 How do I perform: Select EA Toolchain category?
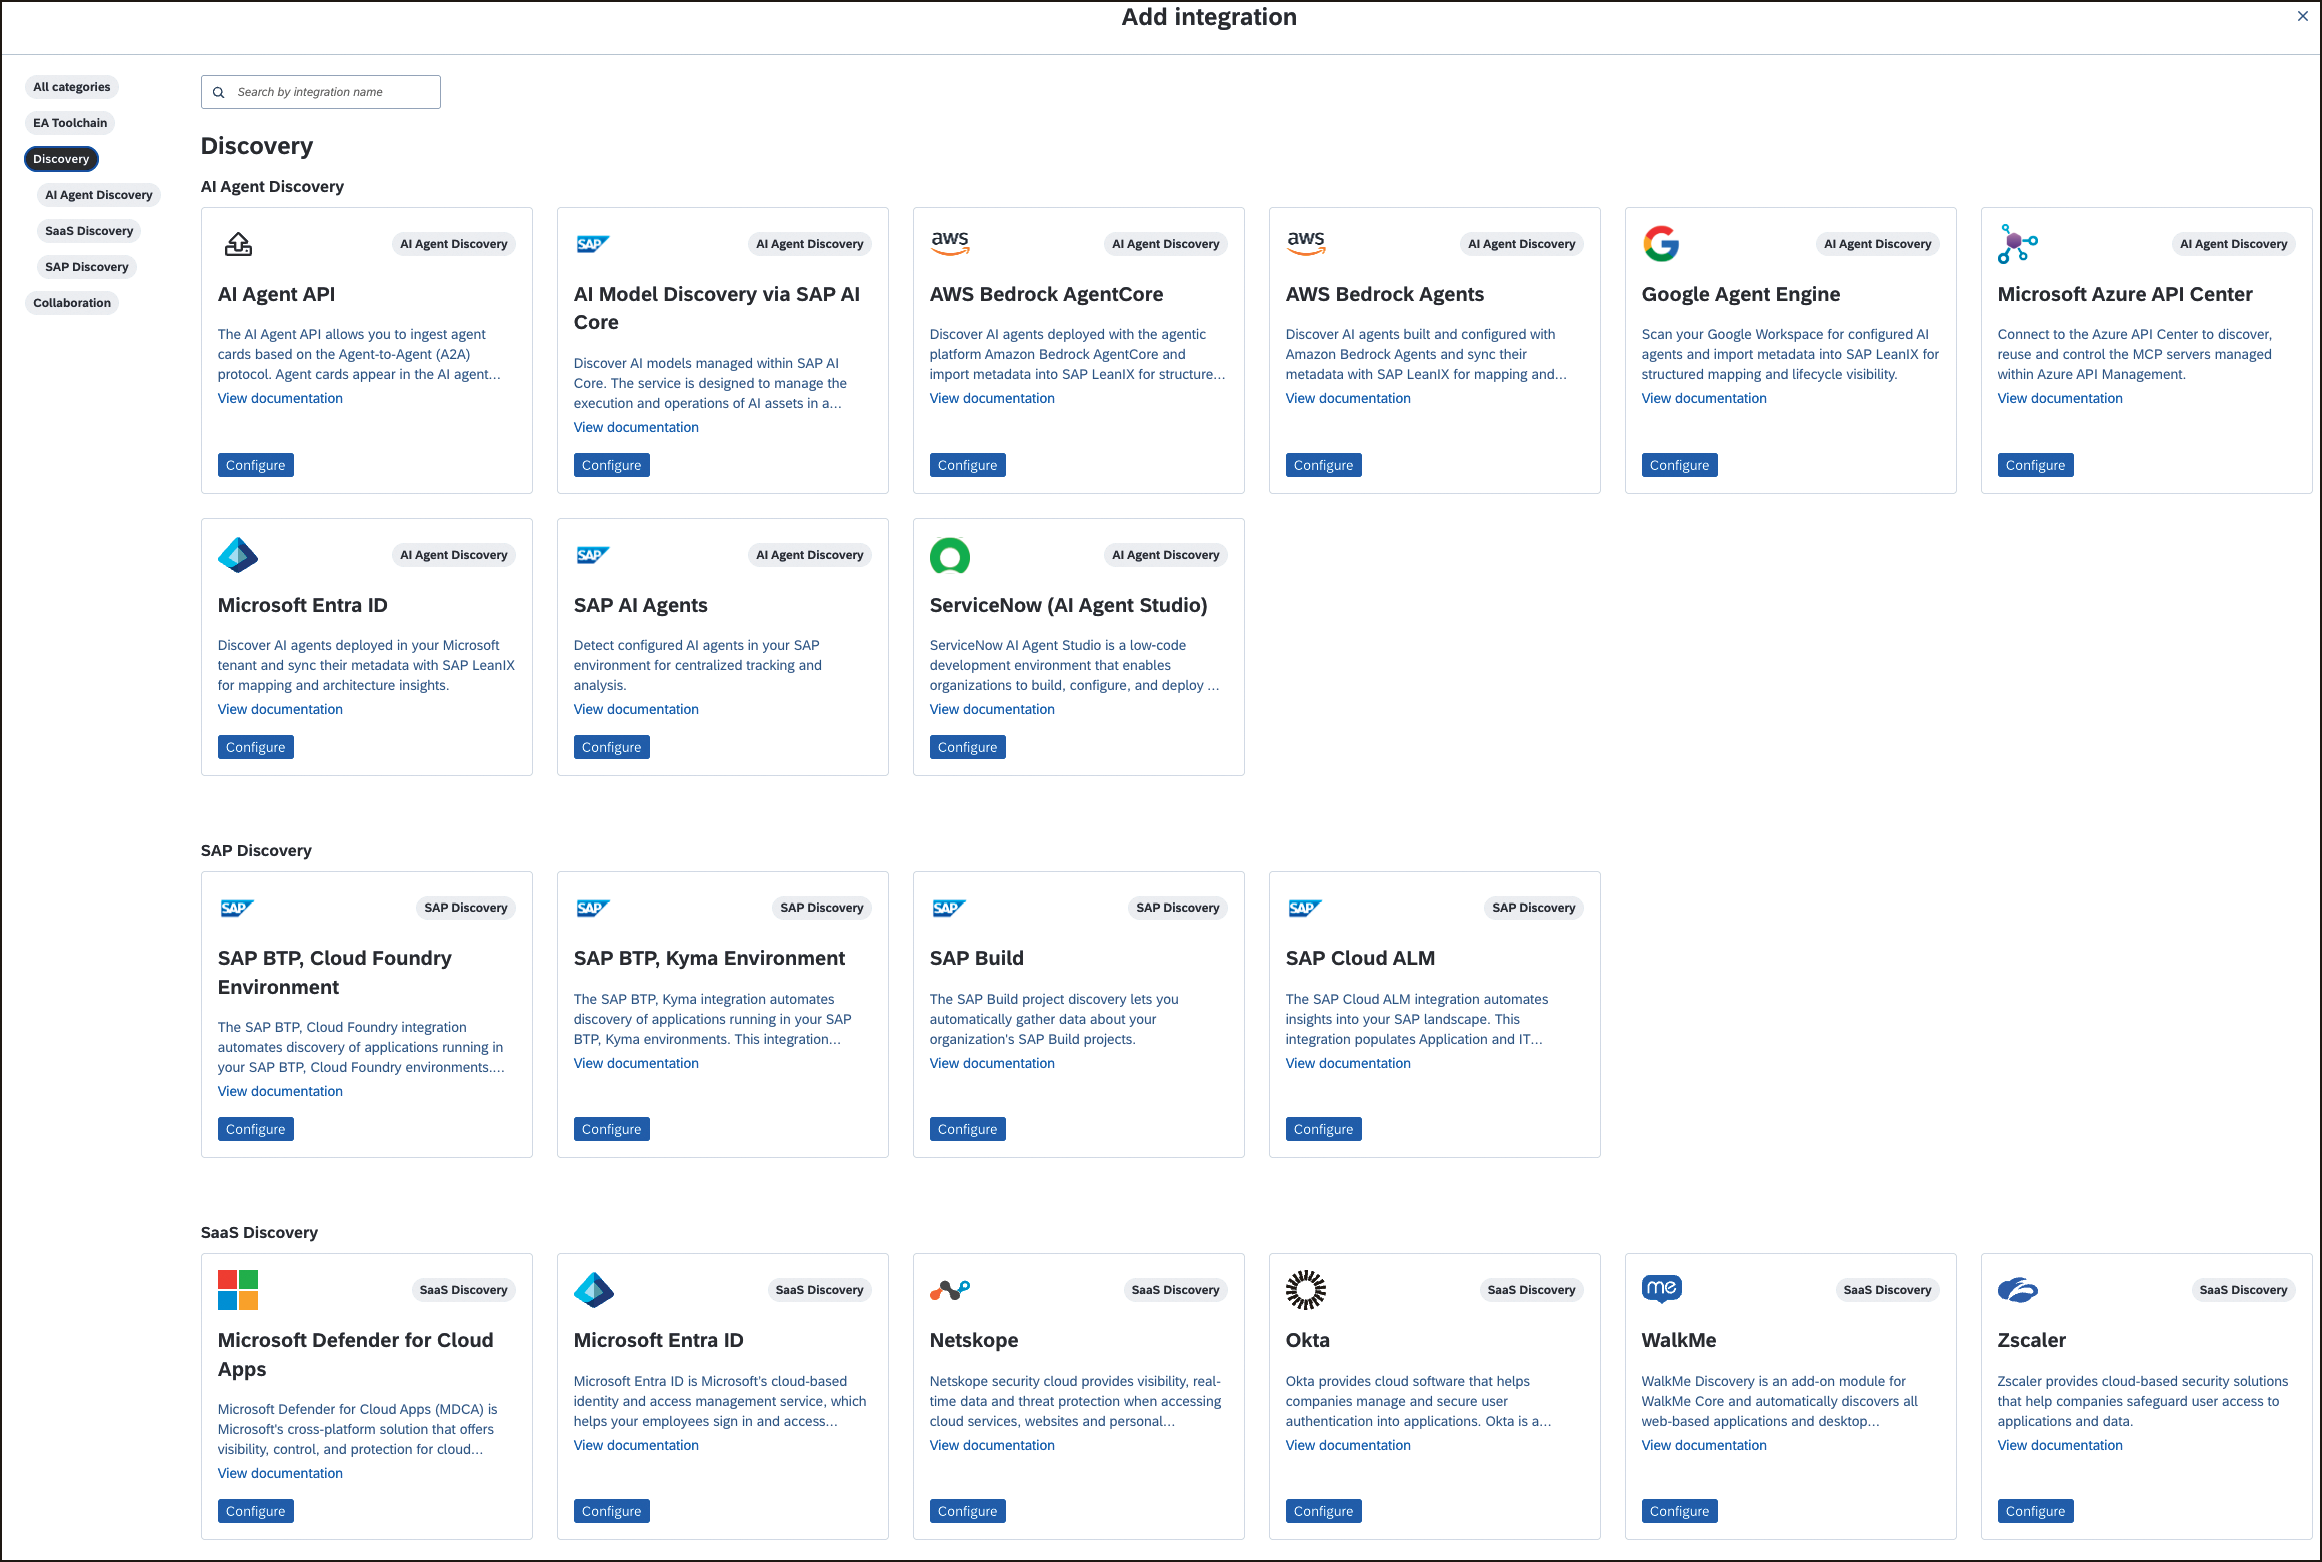tap(70, 123)
